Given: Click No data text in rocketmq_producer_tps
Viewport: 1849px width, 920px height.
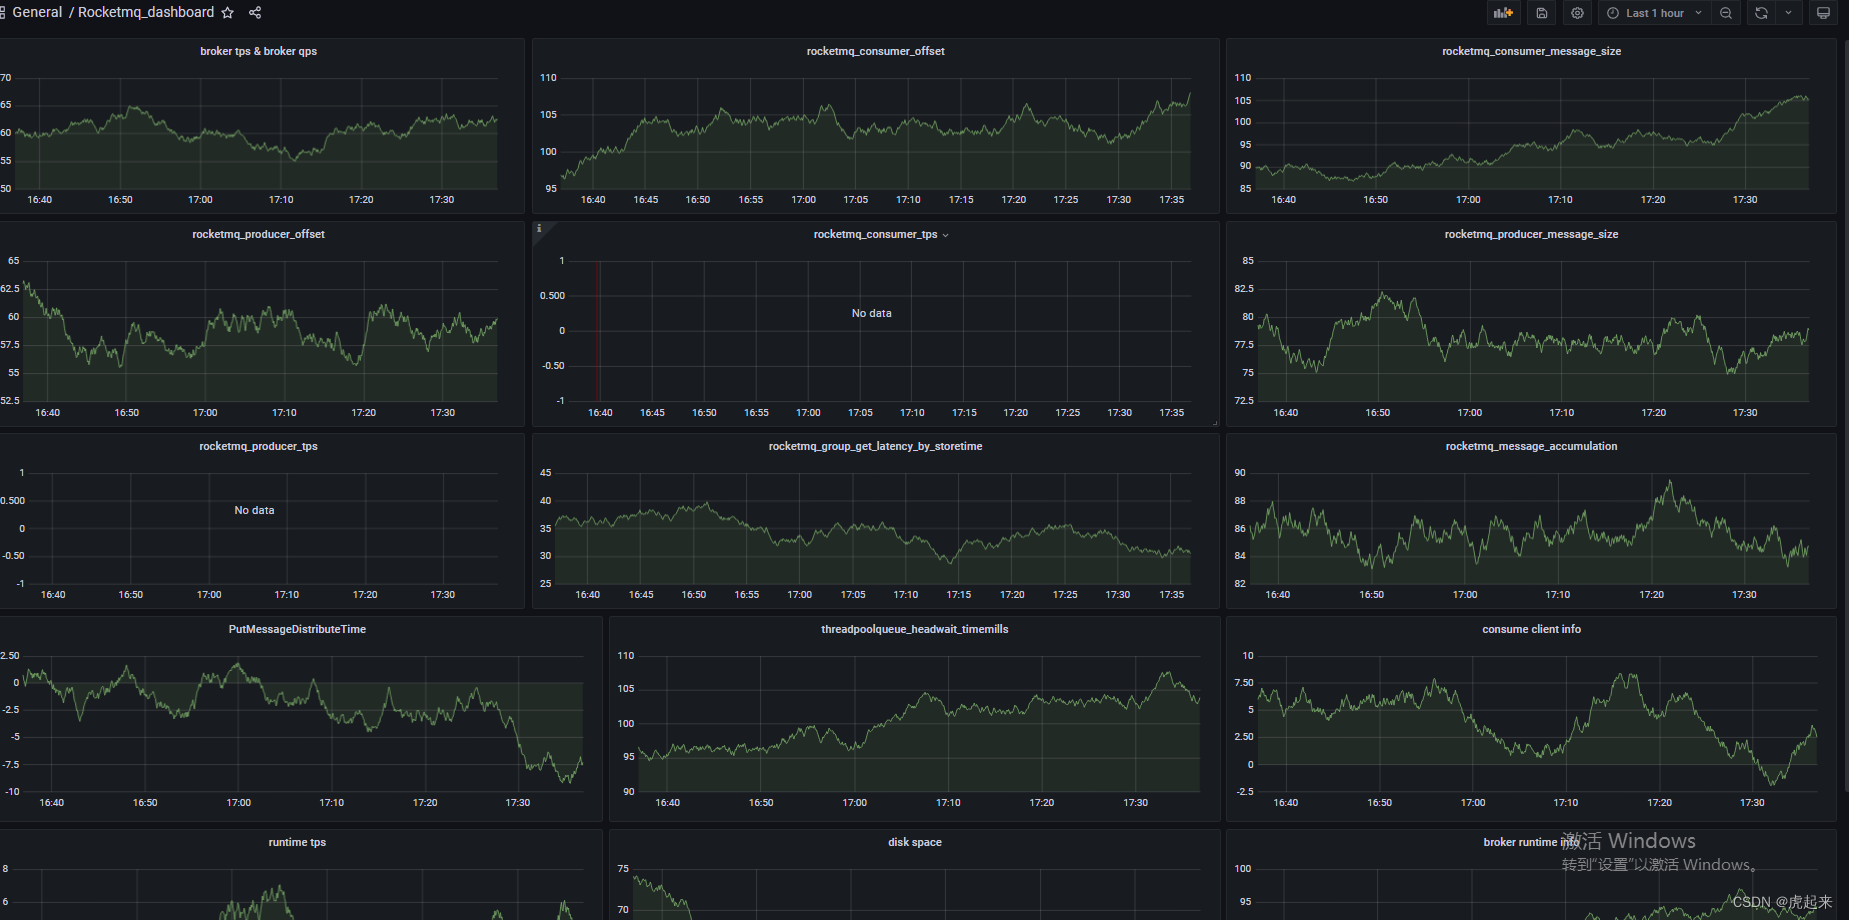Looking at the screenshot, I should tap(254, 510).
